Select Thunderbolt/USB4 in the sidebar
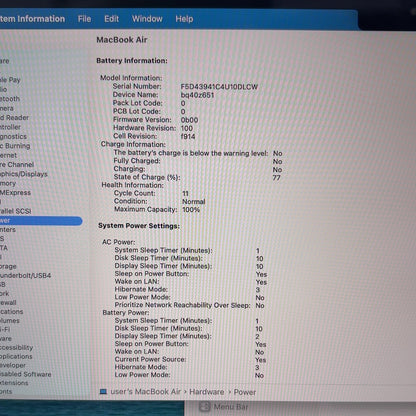Viewport: 416px width, 416px height. click(25, 276)
